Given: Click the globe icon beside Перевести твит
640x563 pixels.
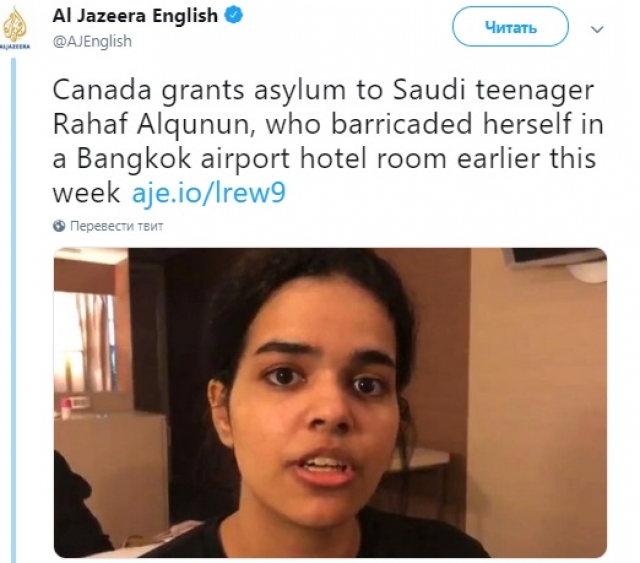Looking at the screenshot, I should (59, 226).
